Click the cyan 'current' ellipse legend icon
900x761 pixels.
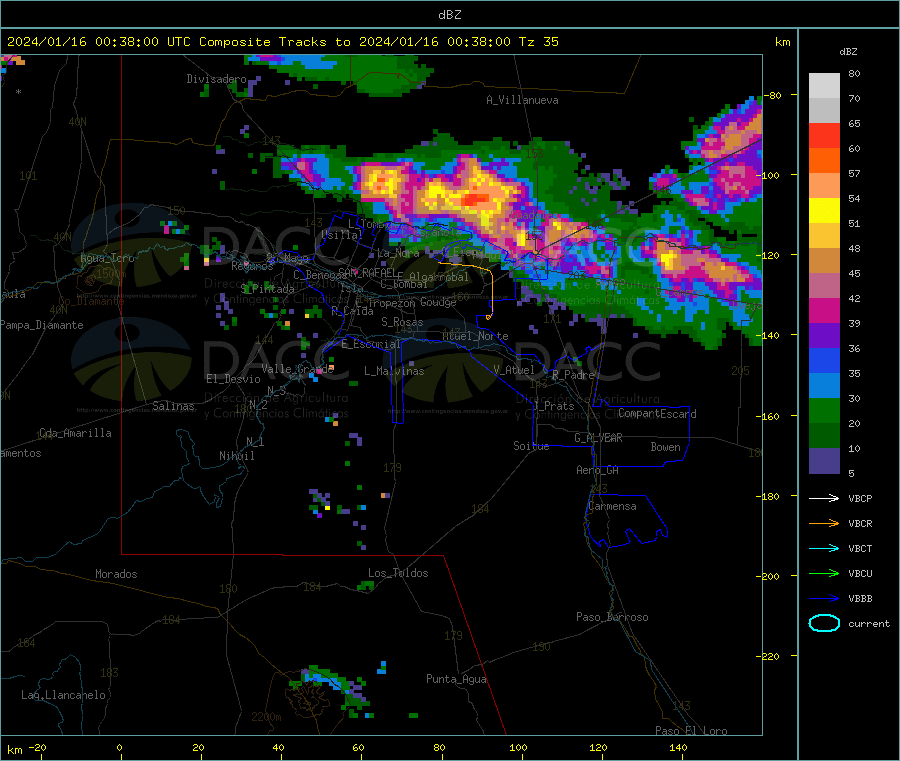click(x=824, y=623)
